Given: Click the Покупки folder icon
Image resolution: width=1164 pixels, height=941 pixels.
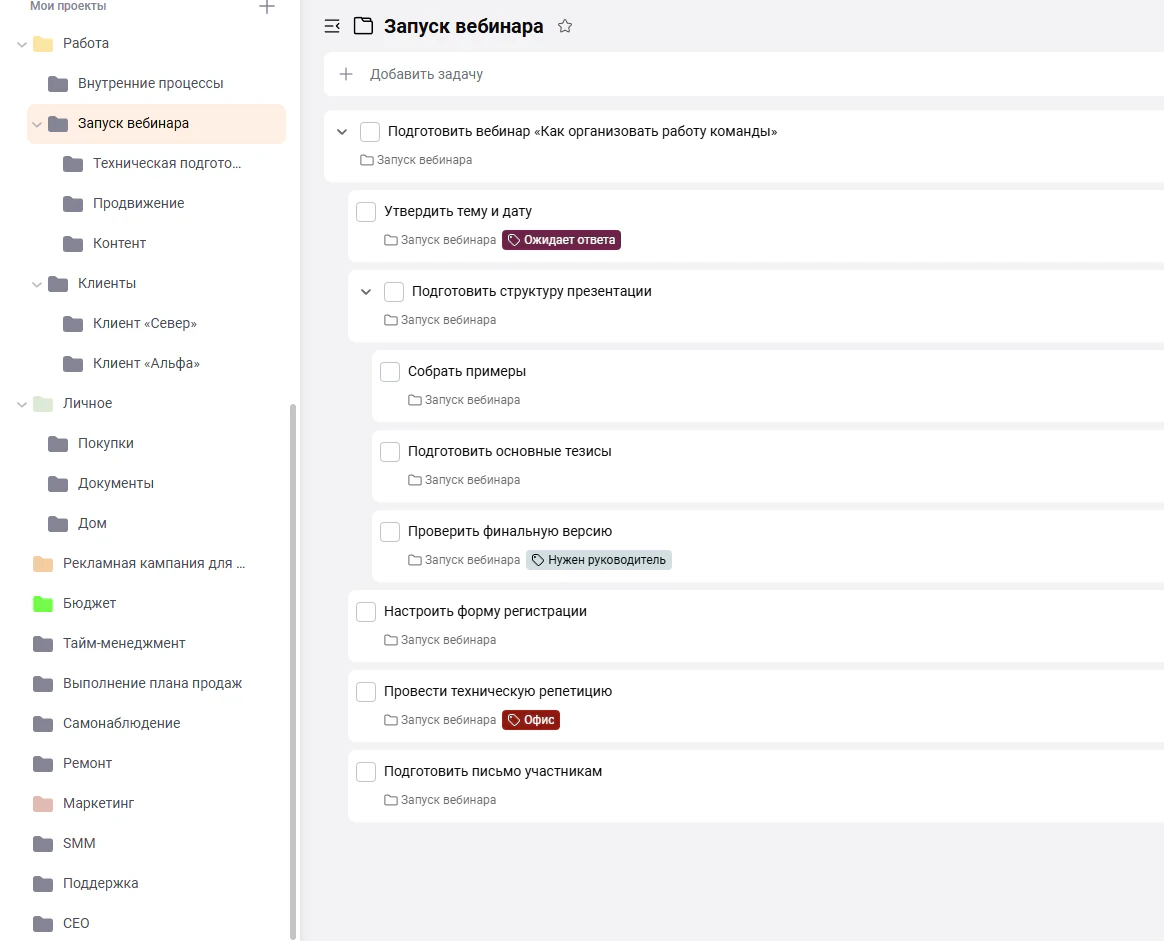Looking at the screenshot, I should [58, 444].
